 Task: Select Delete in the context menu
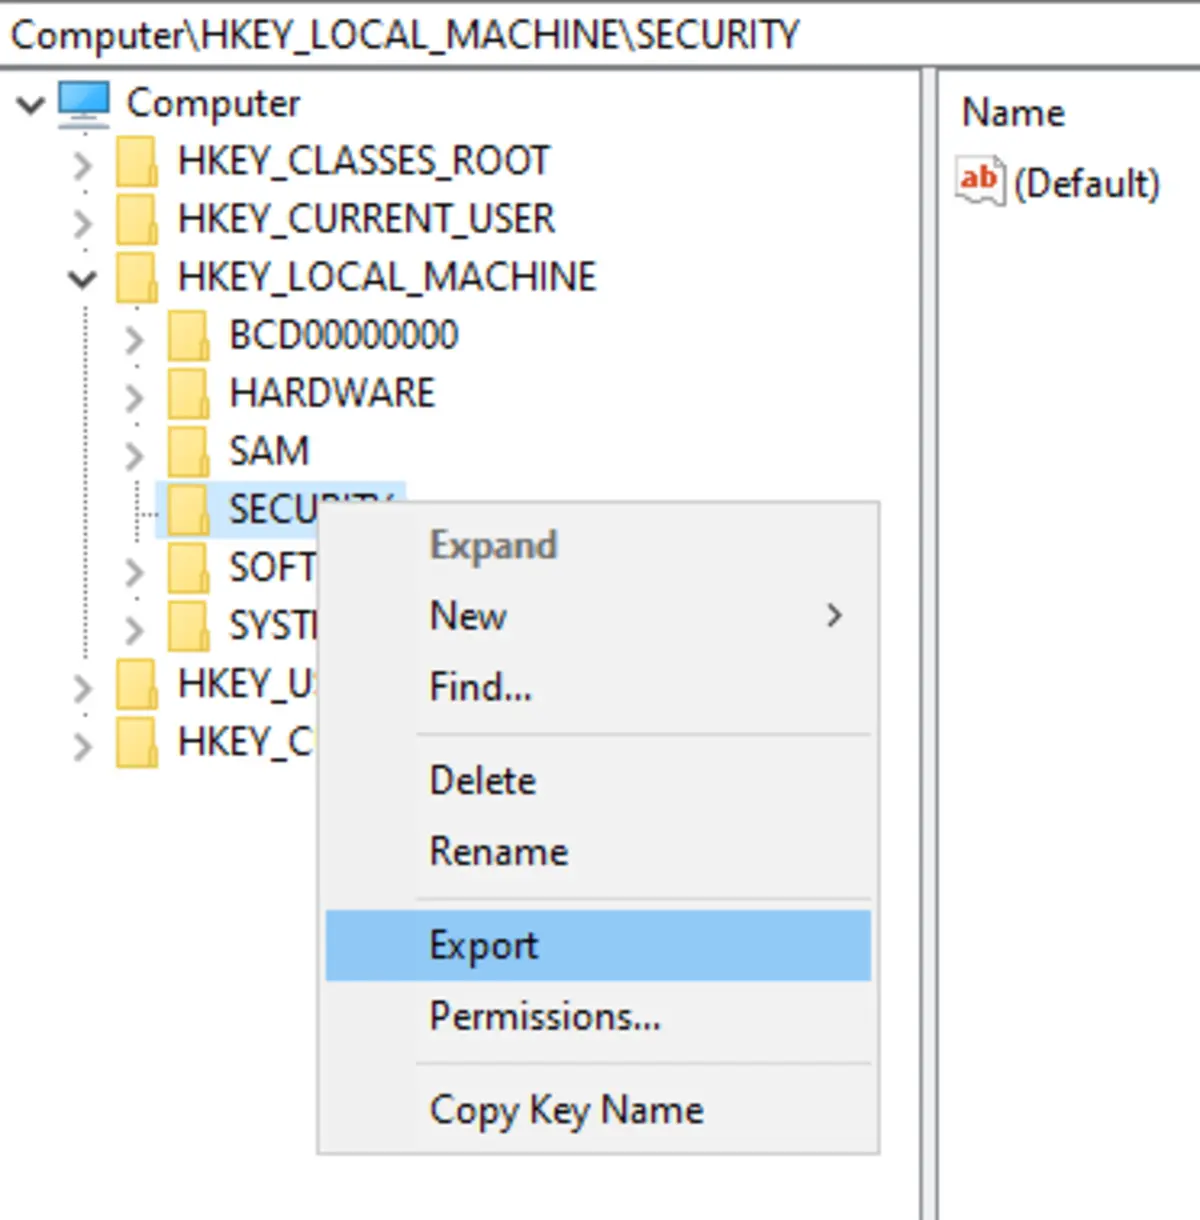[598, 781]
